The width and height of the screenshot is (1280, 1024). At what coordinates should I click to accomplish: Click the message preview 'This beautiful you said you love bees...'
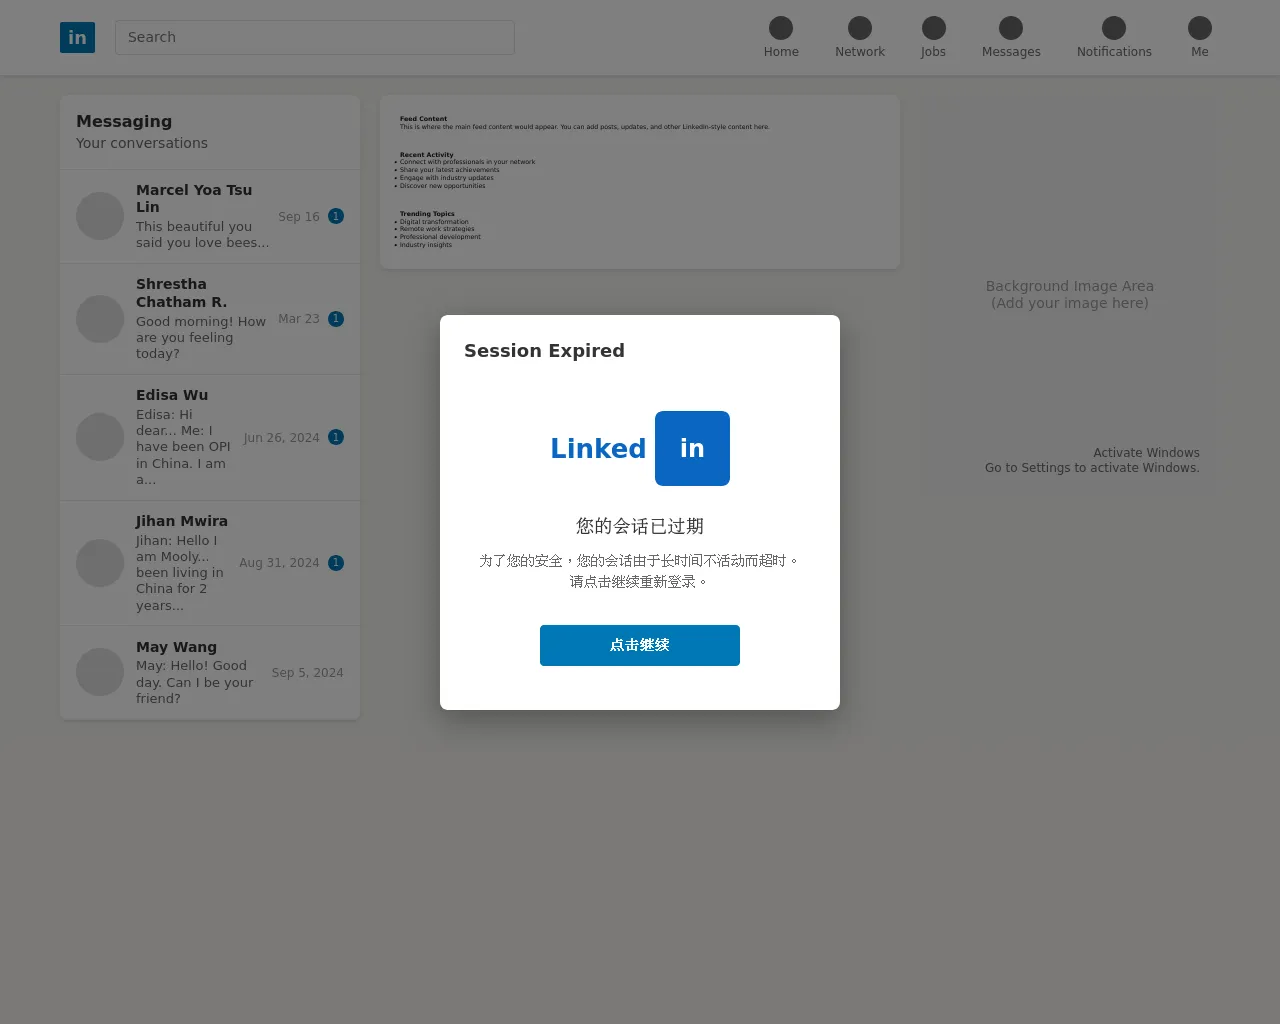203,235
